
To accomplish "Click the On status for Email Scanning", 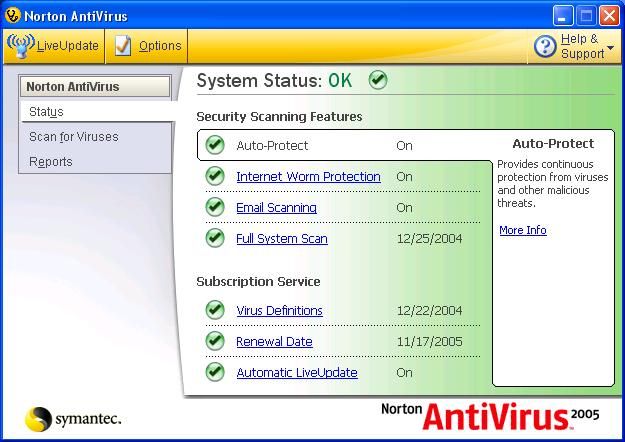I will coord(405,208).
